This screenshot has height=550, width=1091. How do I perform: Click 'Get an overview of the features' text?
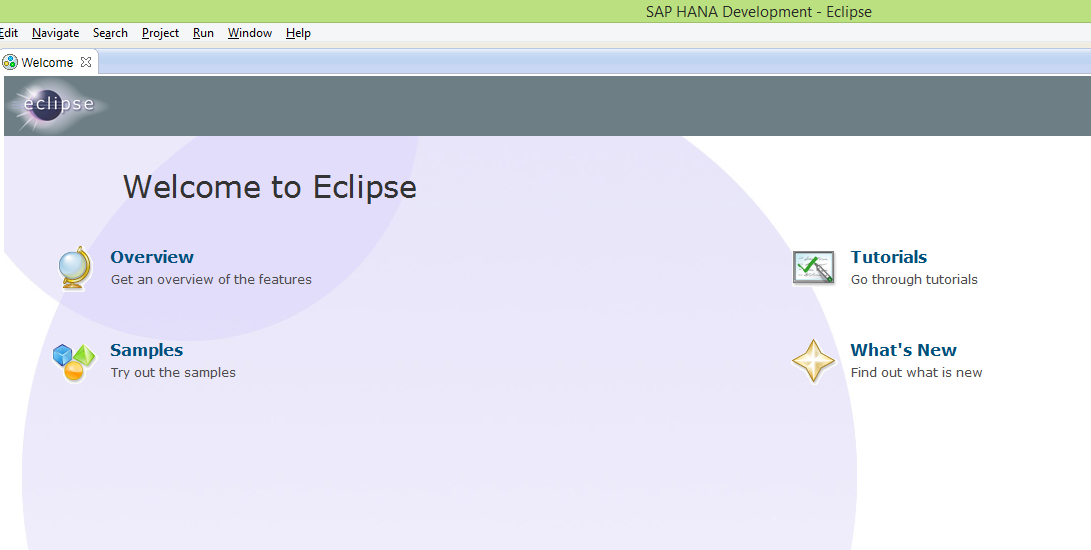pyautogui.click(x=211, y=280)
